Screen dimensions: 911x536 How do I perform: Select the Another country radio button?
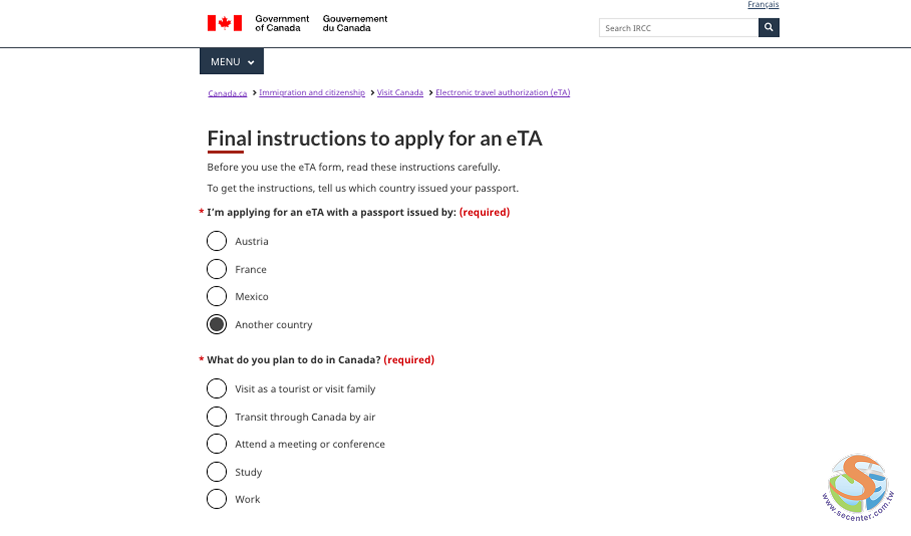217,324
